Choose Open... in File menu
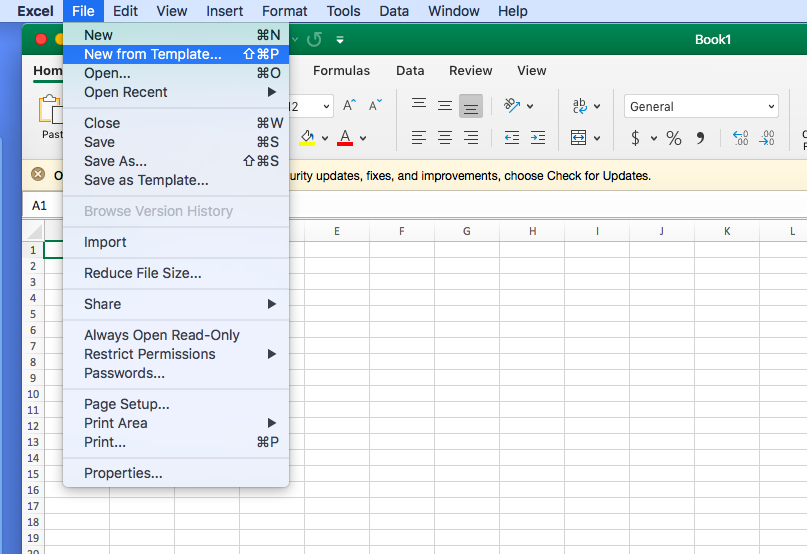 pos(176,73)
